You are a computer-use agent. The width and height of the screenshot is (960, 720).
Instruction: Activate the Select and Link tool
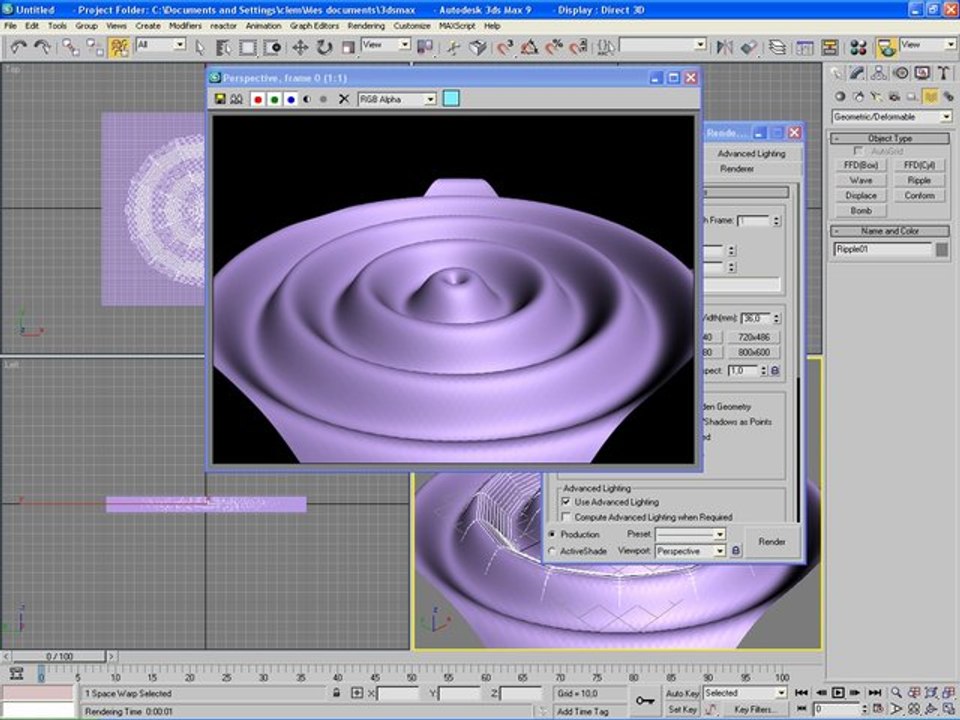(x=70, y=47)
